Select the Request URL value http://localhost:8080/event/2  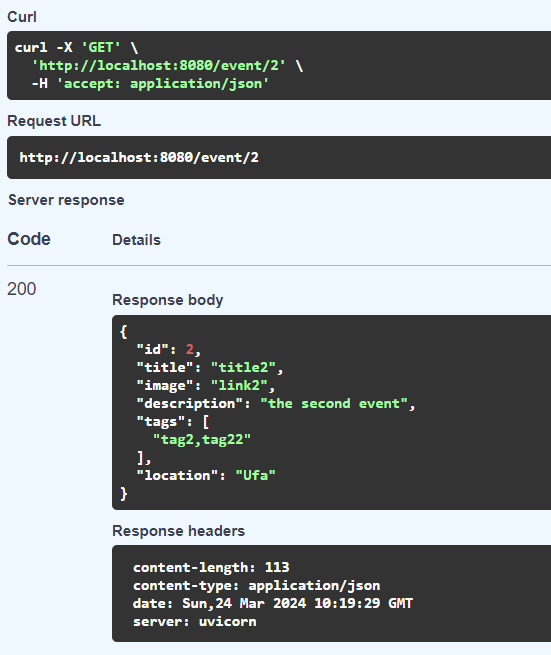point(139,157)
